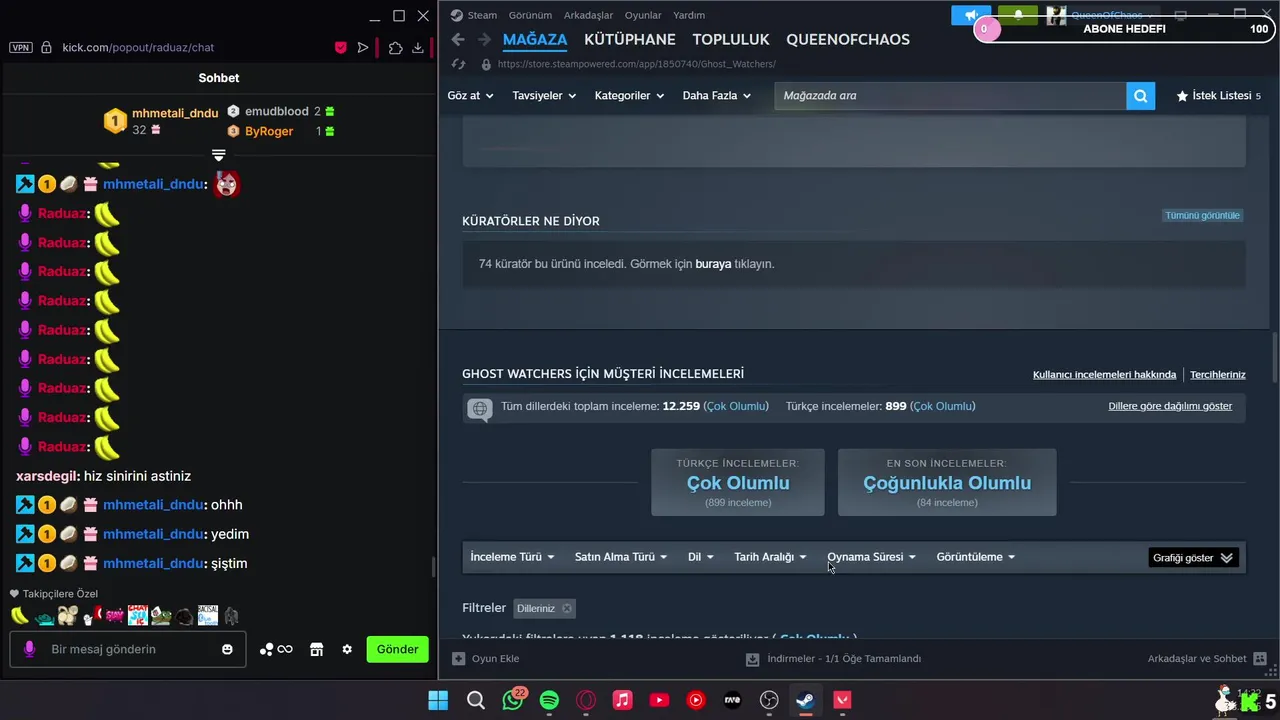
Task: Open the İstek Listesi wishlist
Action: (1219, 96)
